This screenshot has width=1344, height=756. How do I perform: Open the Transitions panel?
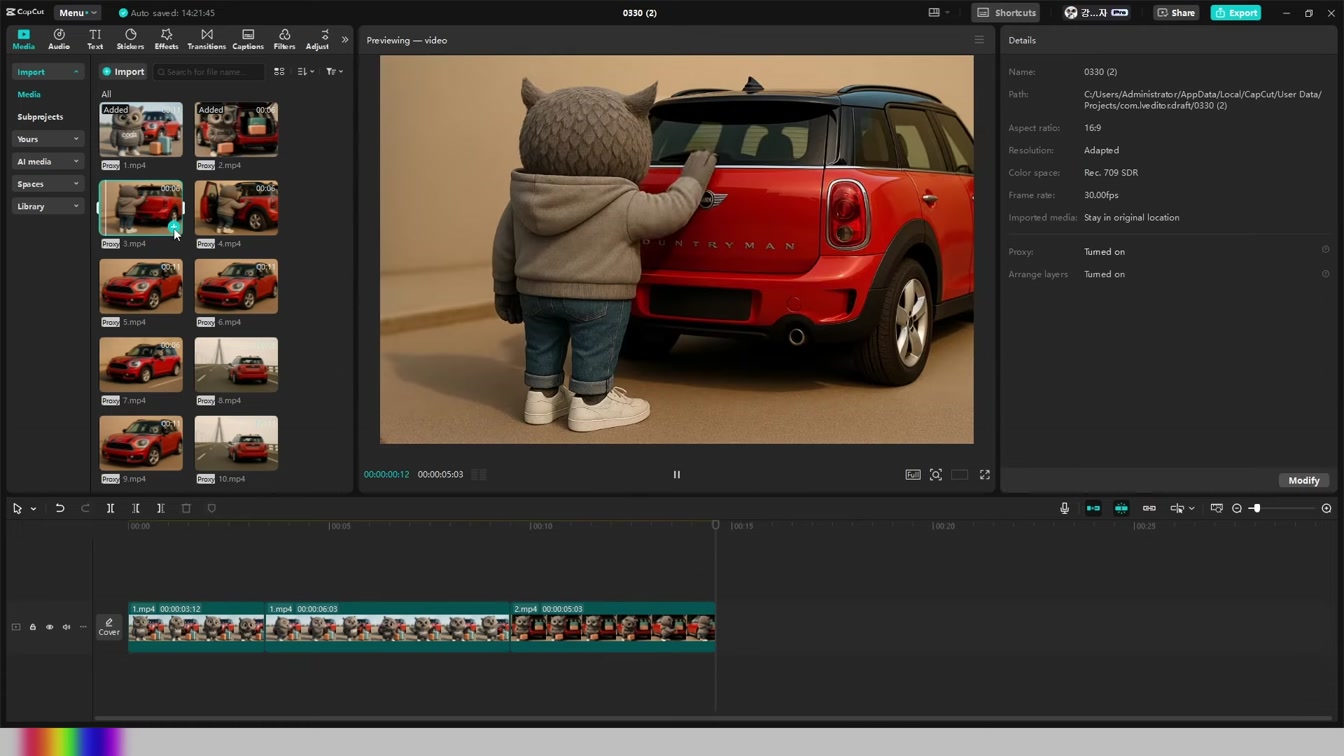206,39
